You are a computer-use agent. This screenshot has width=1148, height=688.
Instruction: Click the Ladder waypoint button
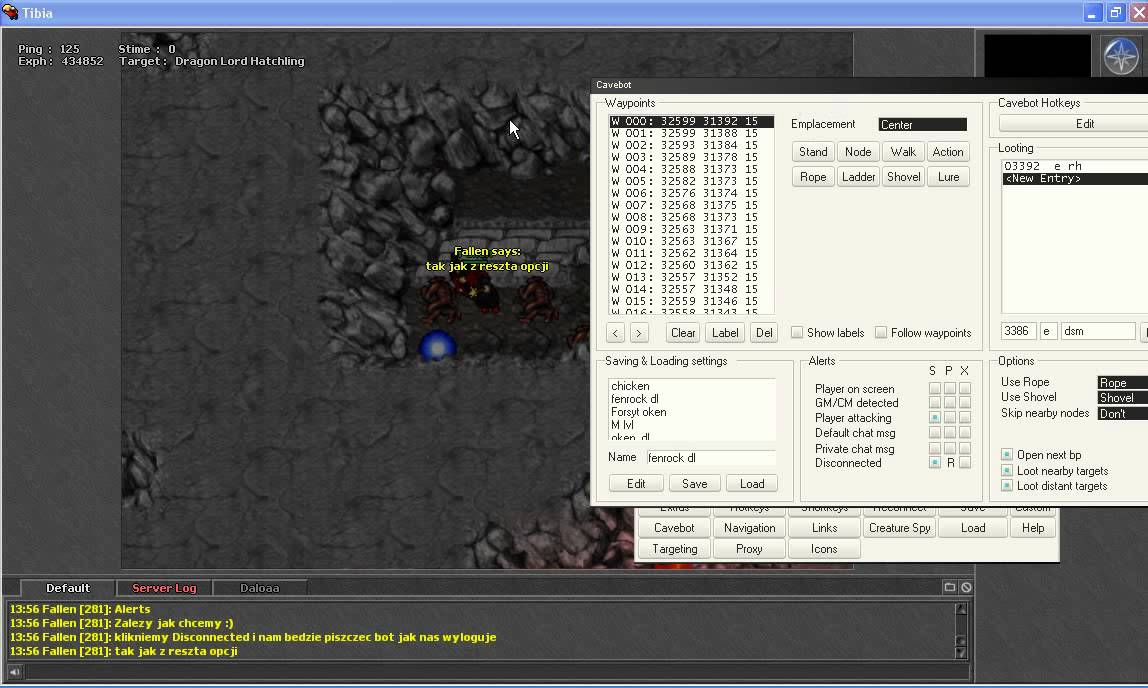(x=858, y=176)
